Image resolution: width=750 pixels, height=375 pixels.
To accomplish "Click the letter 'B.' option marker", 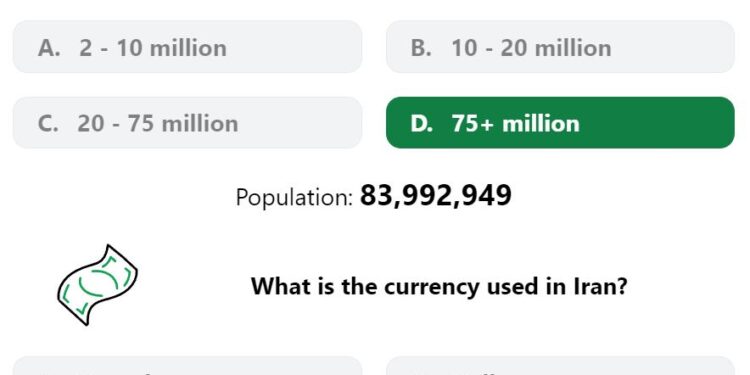I will point(421,48).
